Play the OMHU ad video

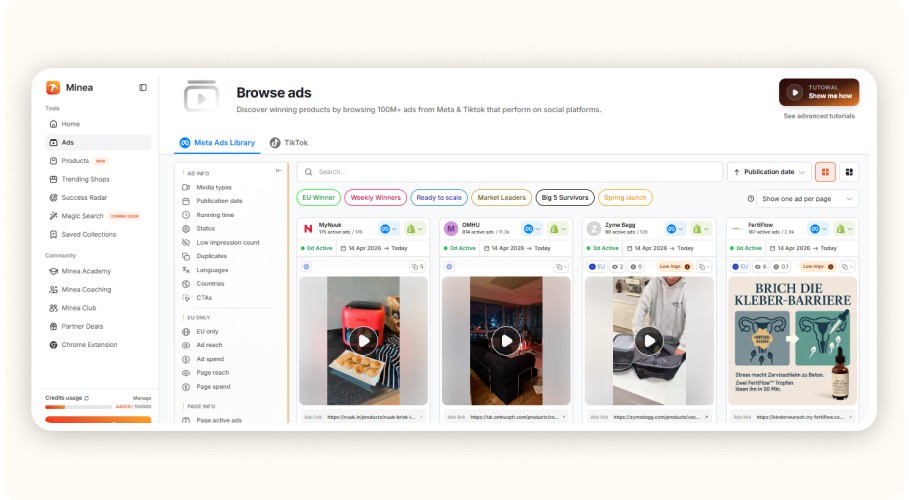click(506, 341)
